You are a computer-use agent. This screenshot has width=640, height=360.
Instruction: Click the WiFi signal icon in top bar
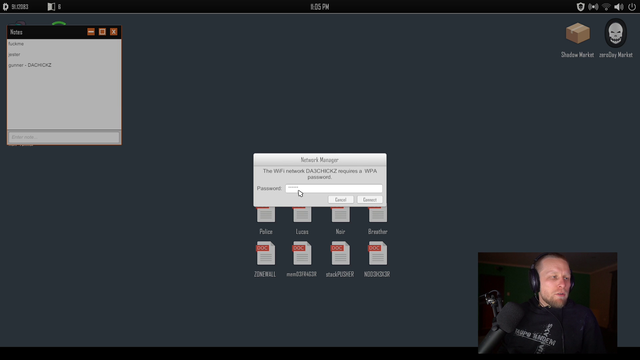pyautogui.click(x=606, y=7)
